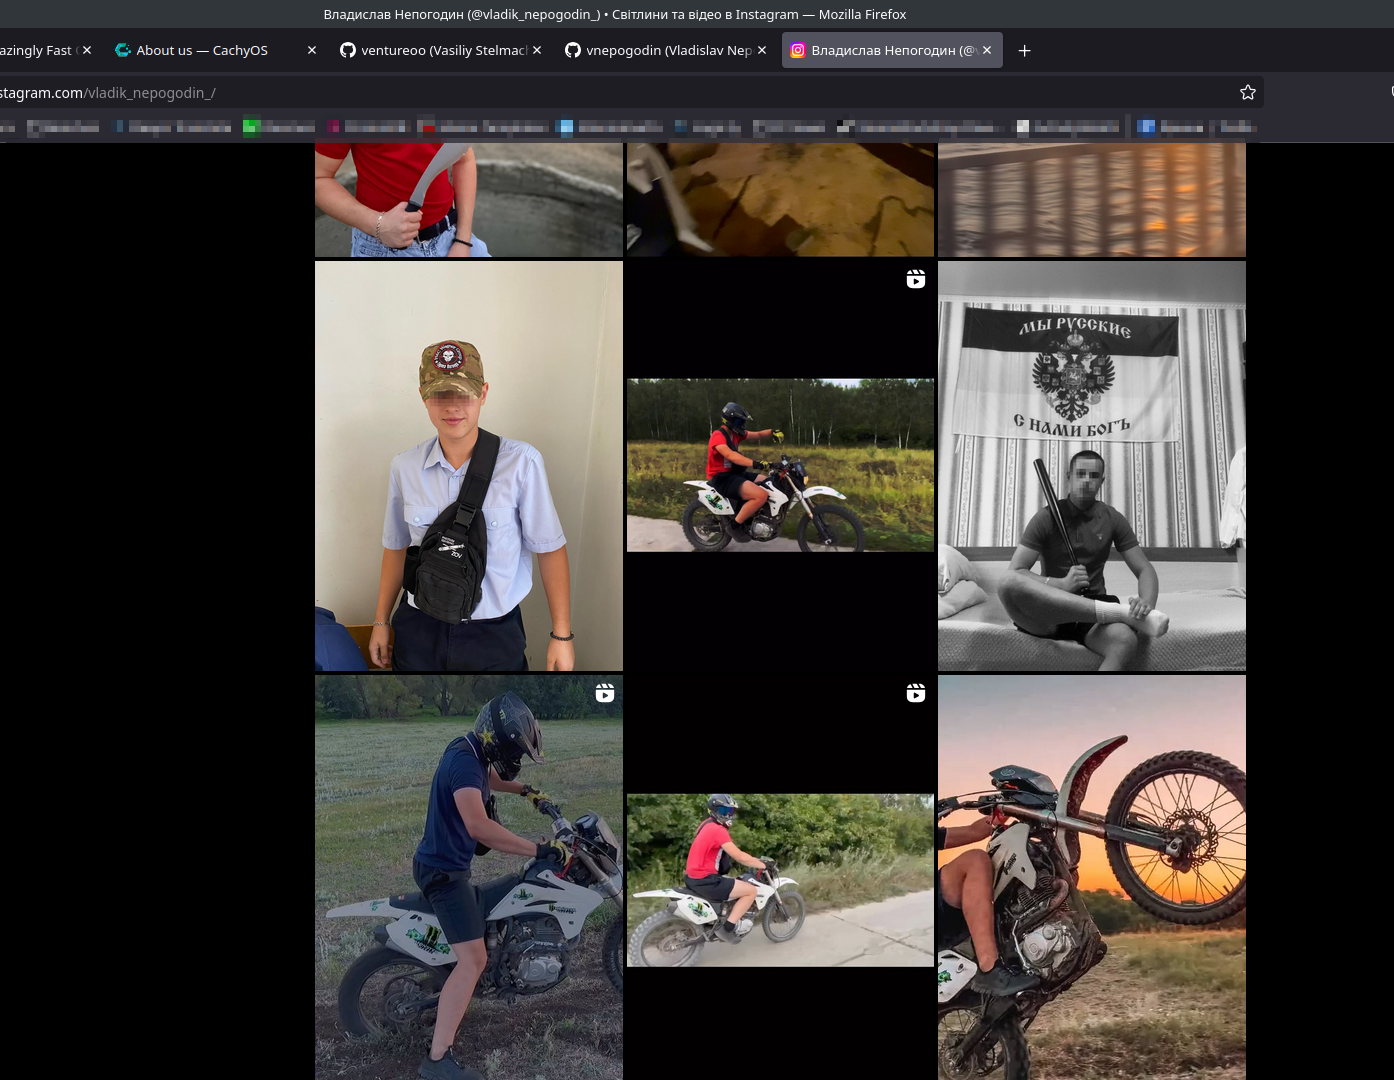1394x1080 pixels.
Task: Close the ventureoo GitHub tab
Action: [x=537, y=50]
